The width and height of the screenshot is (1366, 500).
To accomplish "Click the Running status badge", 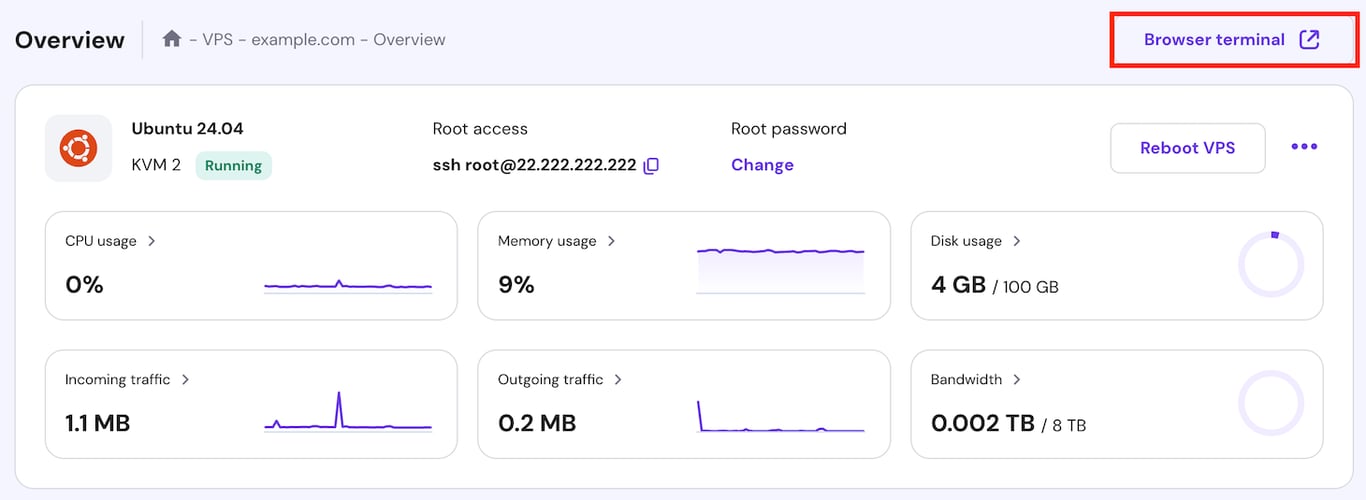I will 233,166.
